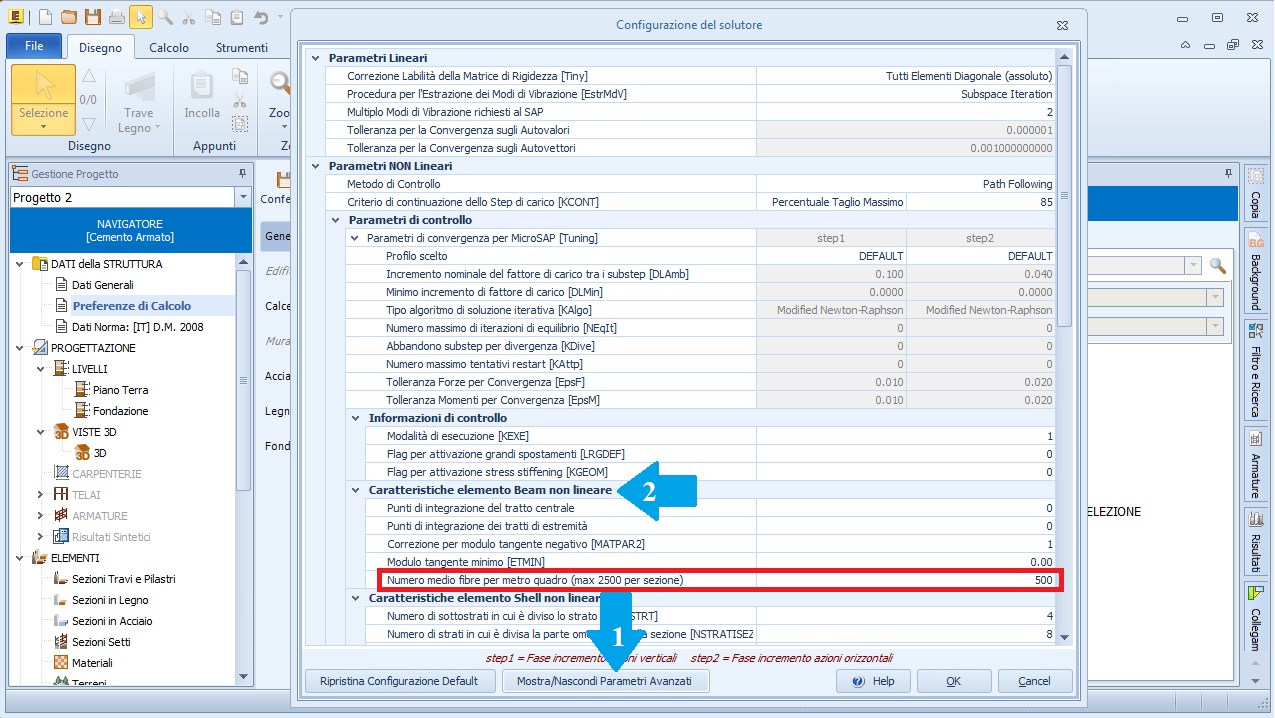Open the Progetto 2 dropdown
Screen dimensions: 1275x718
coord(243,198)
